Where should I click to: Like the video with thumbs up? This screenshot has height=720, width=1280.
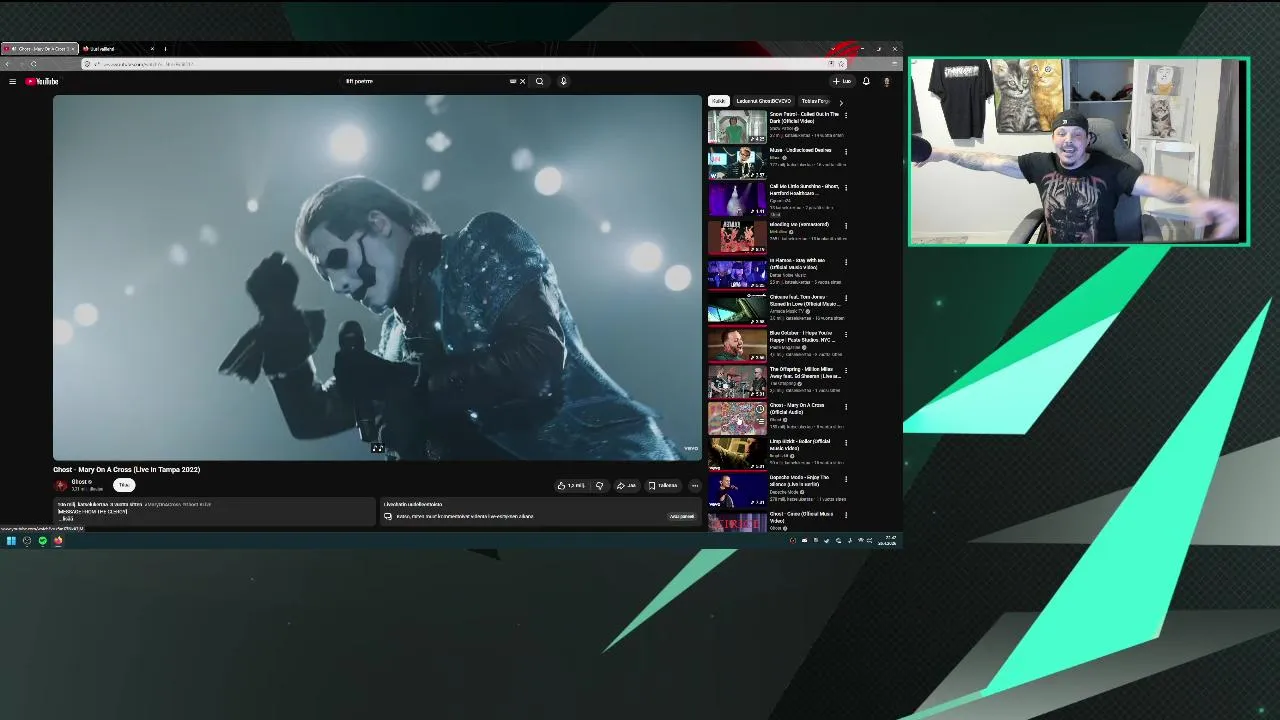[572, 486]
